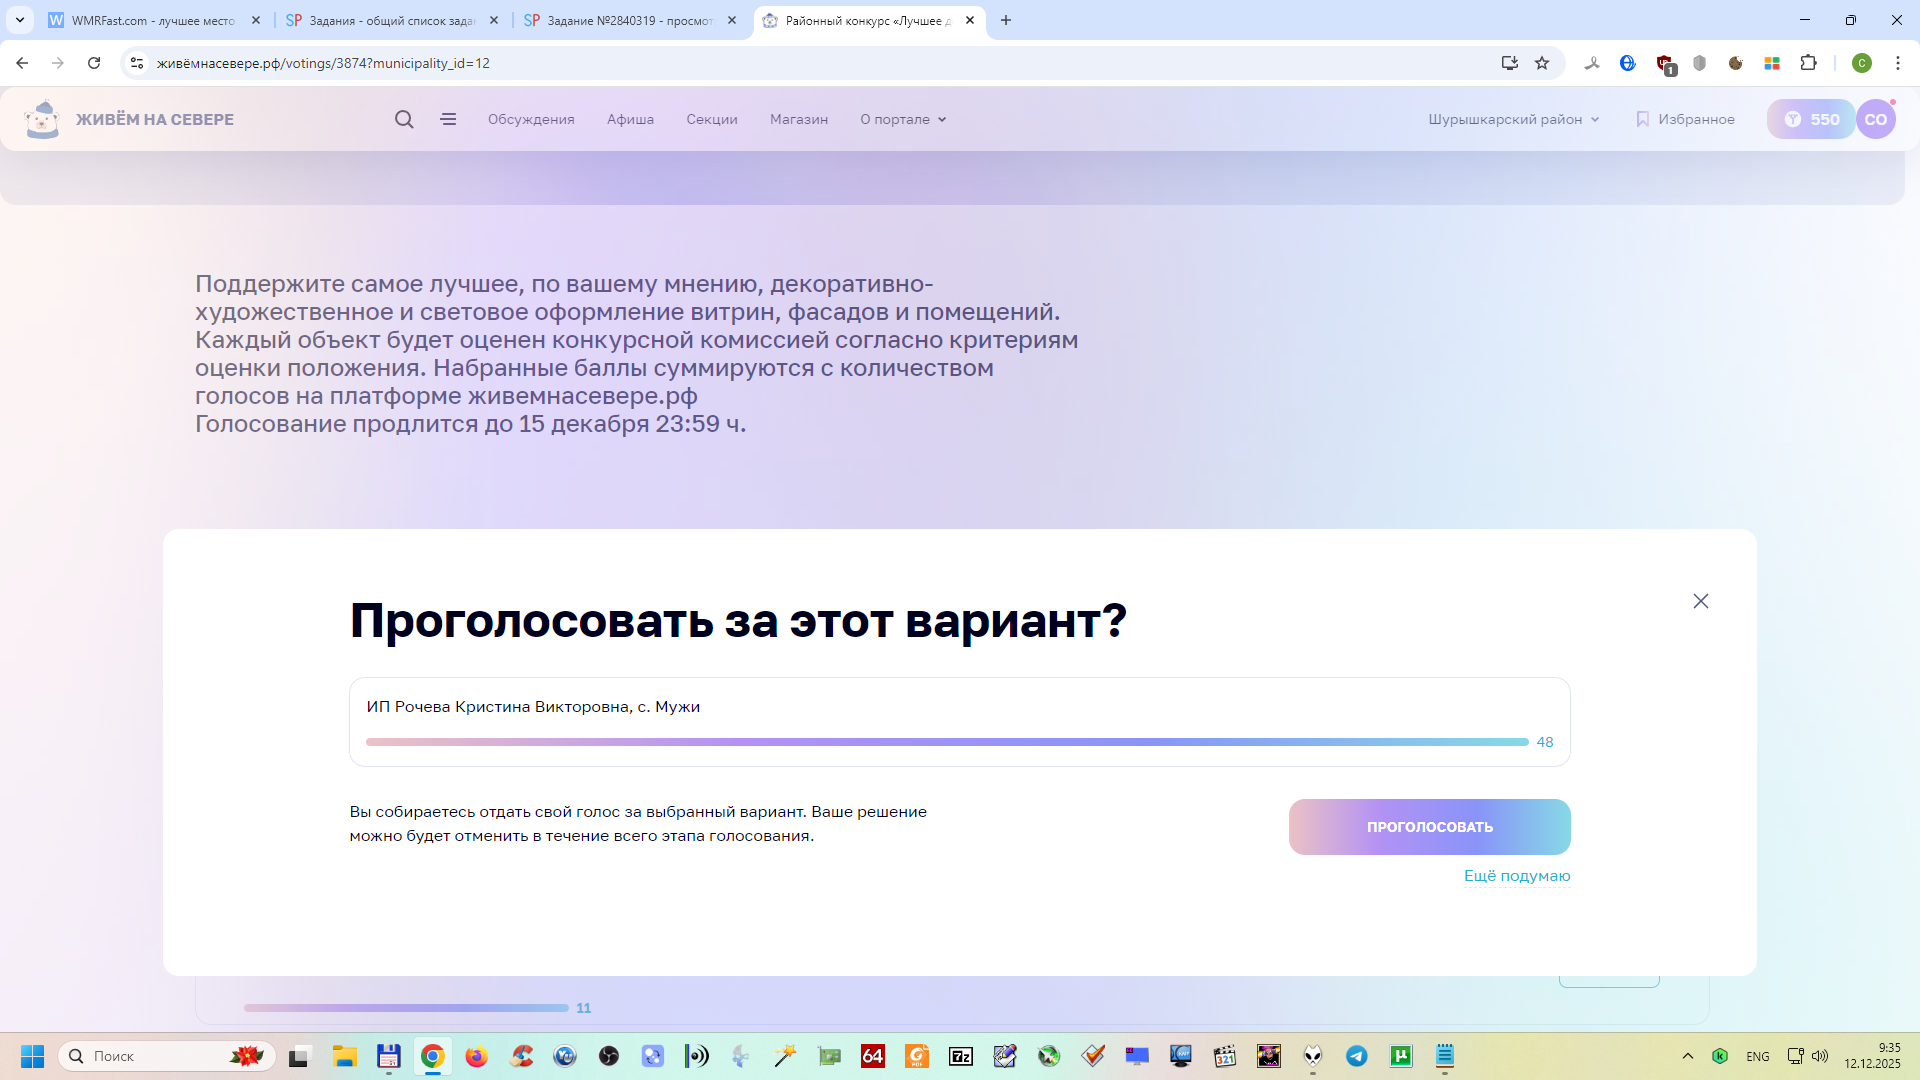The image size is (1920, 1080).
Task: Go to the Афиша section
Action: tap(630, 119)
